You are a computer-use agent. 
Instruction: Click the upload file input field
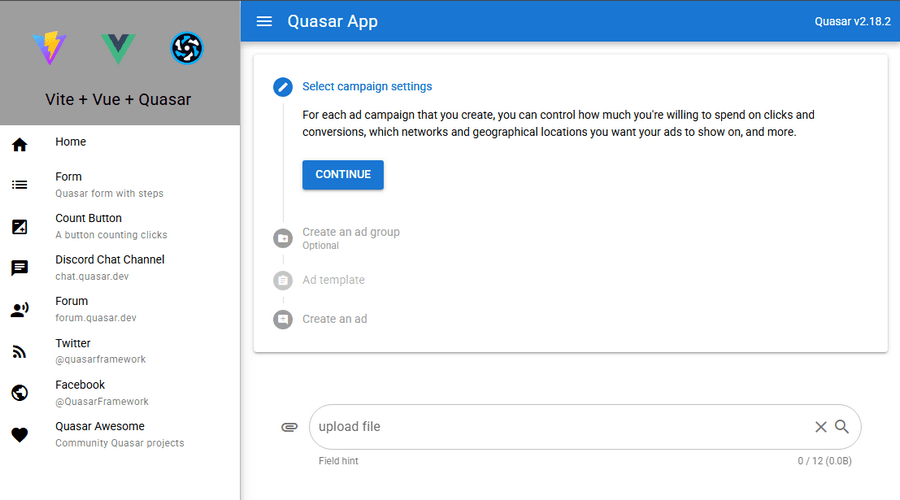coord(562,427)
